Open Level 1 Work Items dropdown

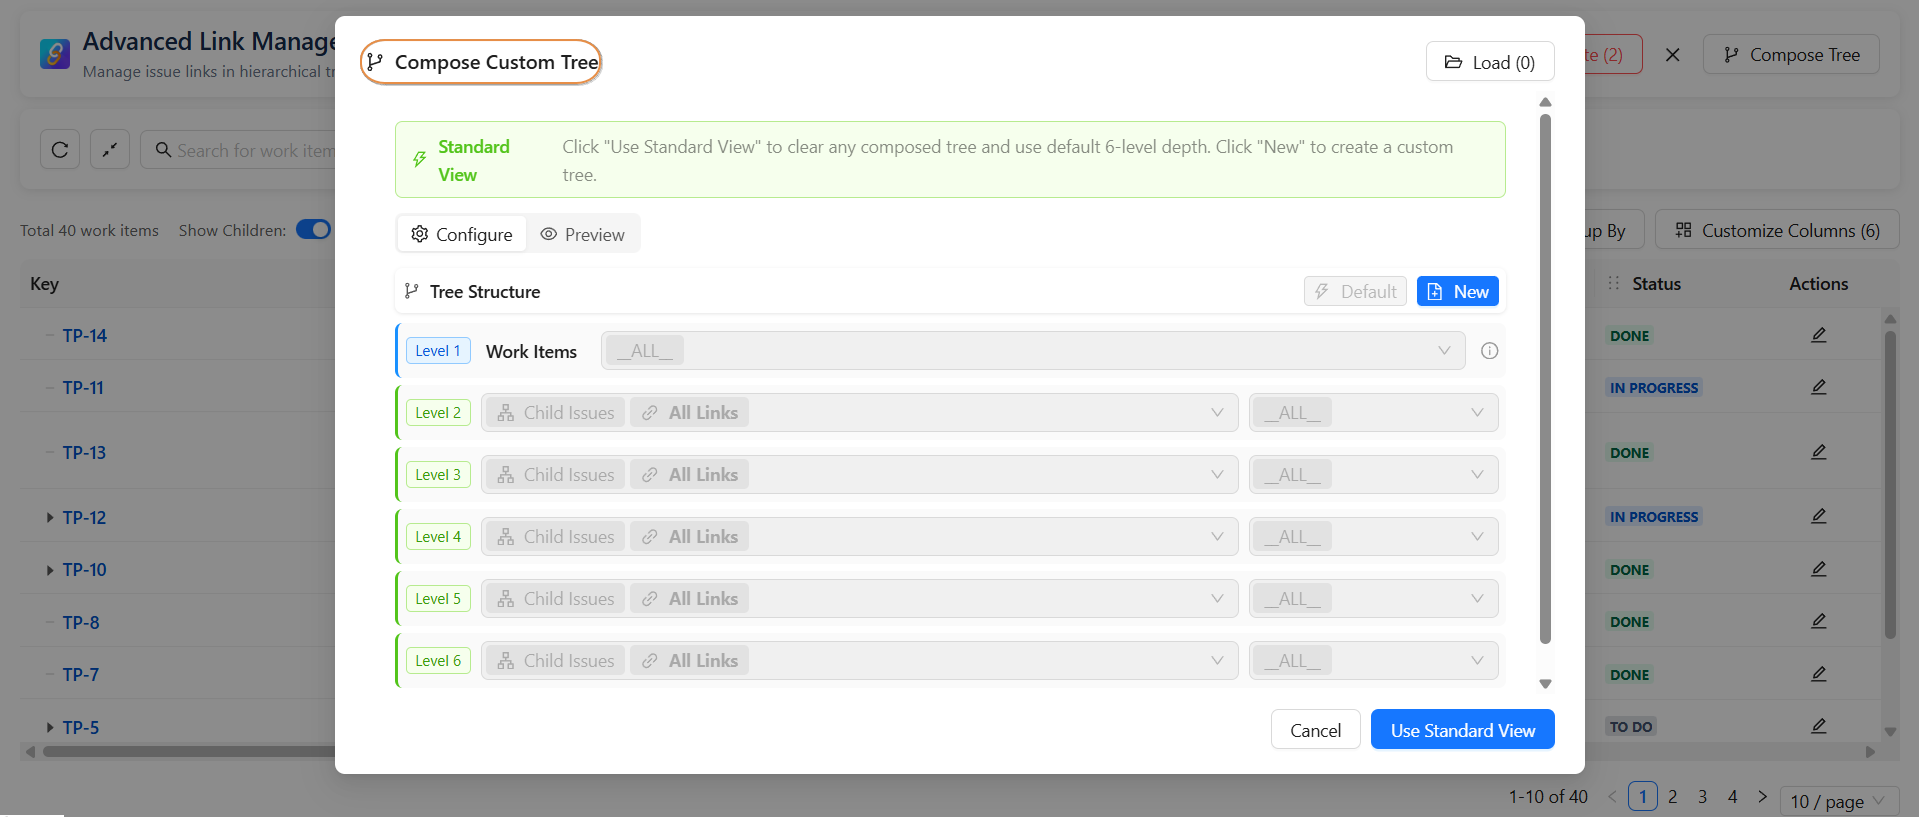pyautogui.click(x=1033, y=351)
